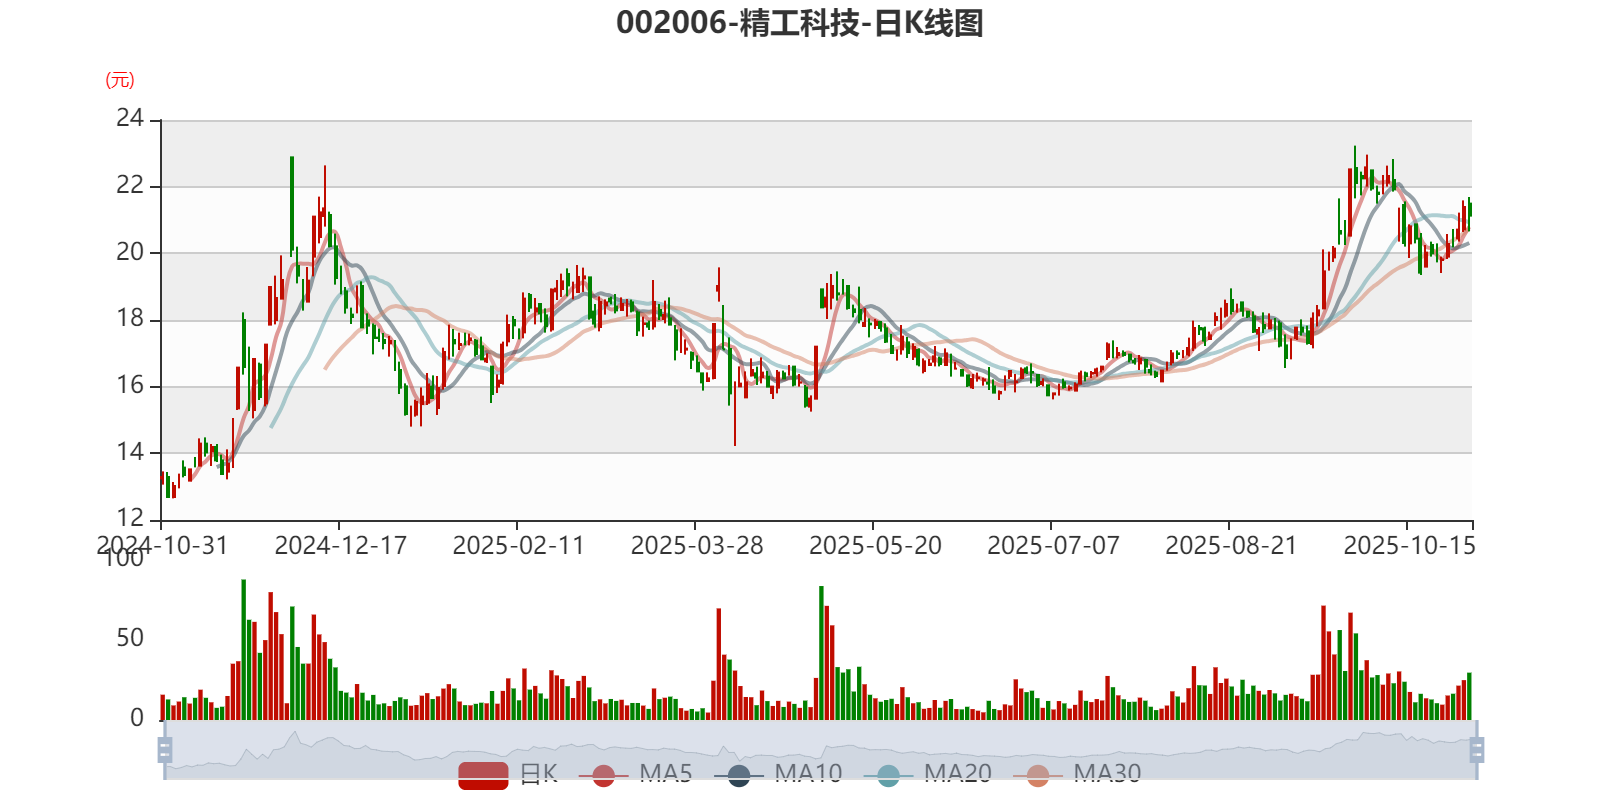Click the 14 price axis label
The width and height of the screenshot is (1600, 800).
(x=130, y=452)
